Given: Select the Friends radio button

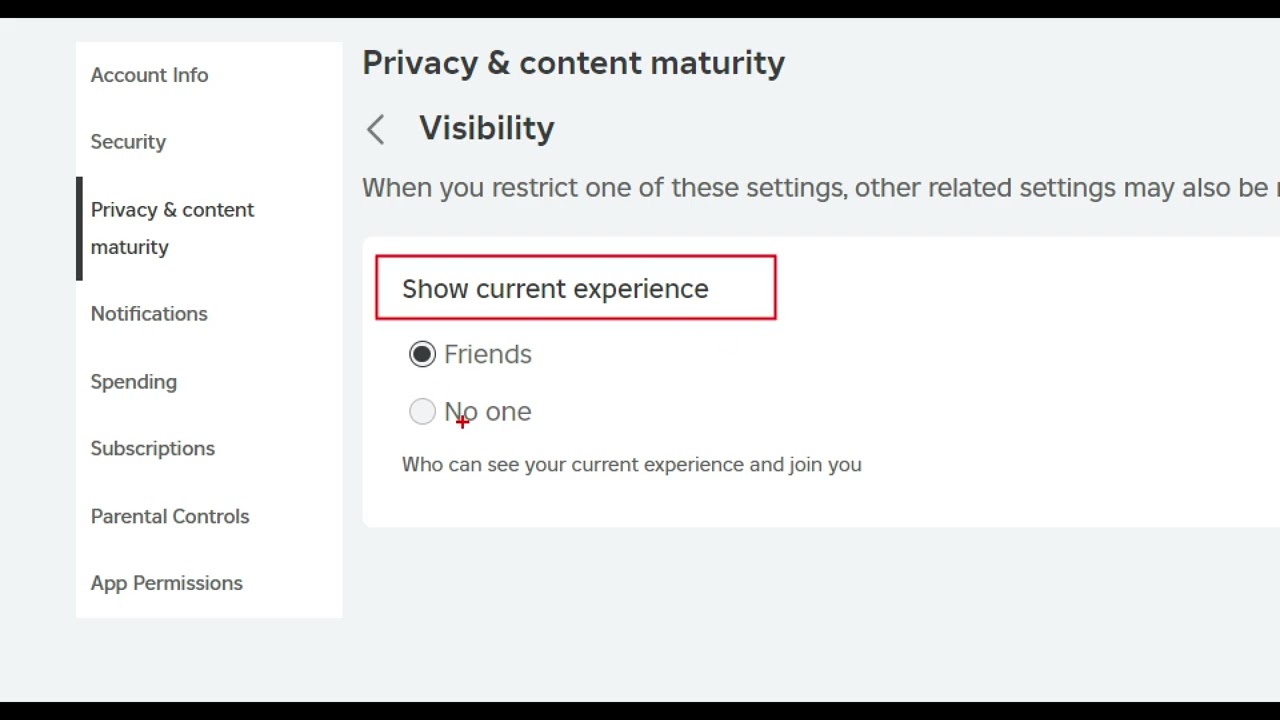Looking at the screenshot, I should pyautogui.click(x=422, y=354).
